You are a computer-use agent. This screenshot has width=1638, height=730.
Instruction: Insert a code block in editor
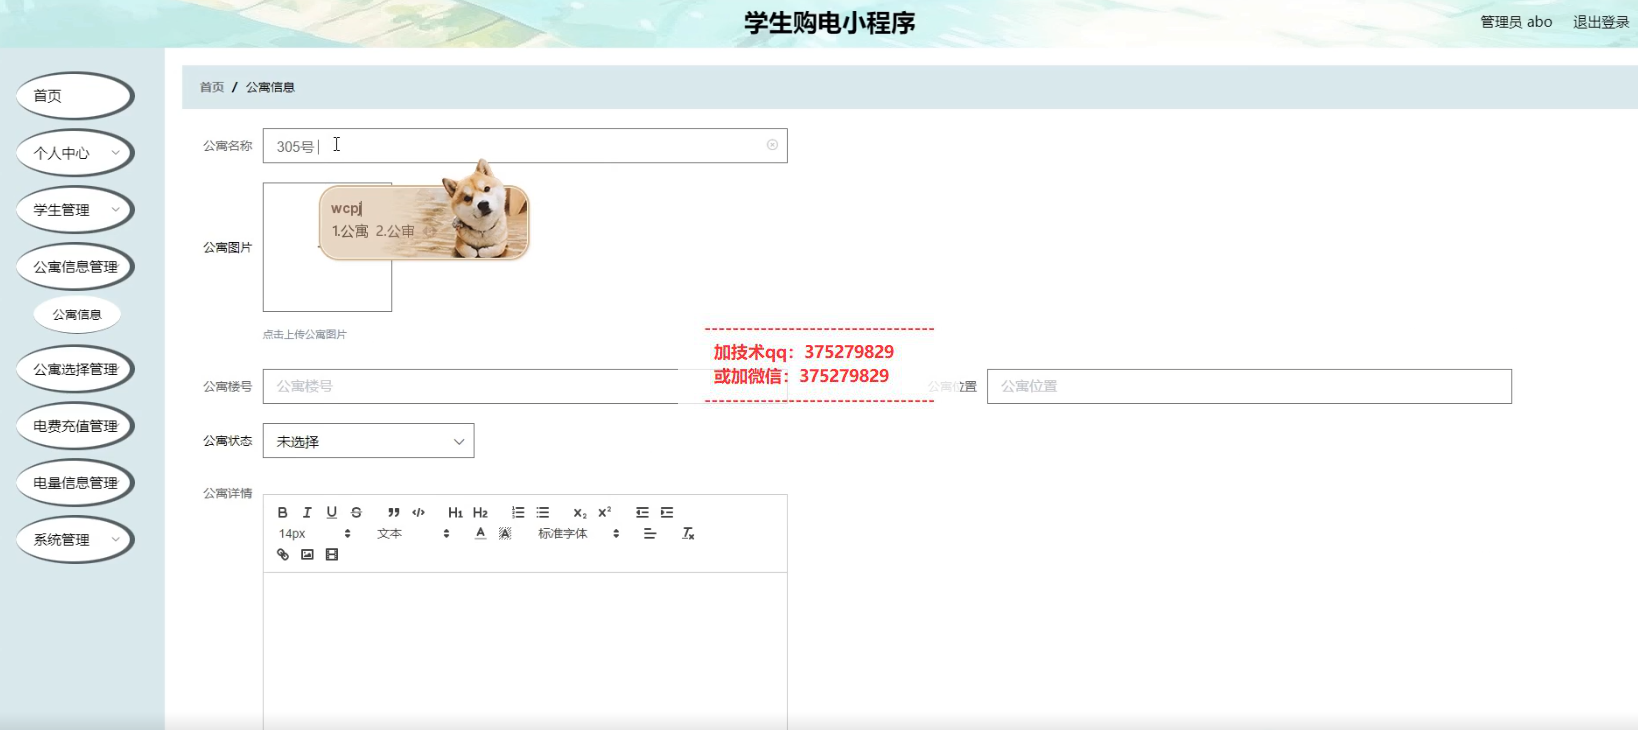pyautogui.click(x=418, y=512)
